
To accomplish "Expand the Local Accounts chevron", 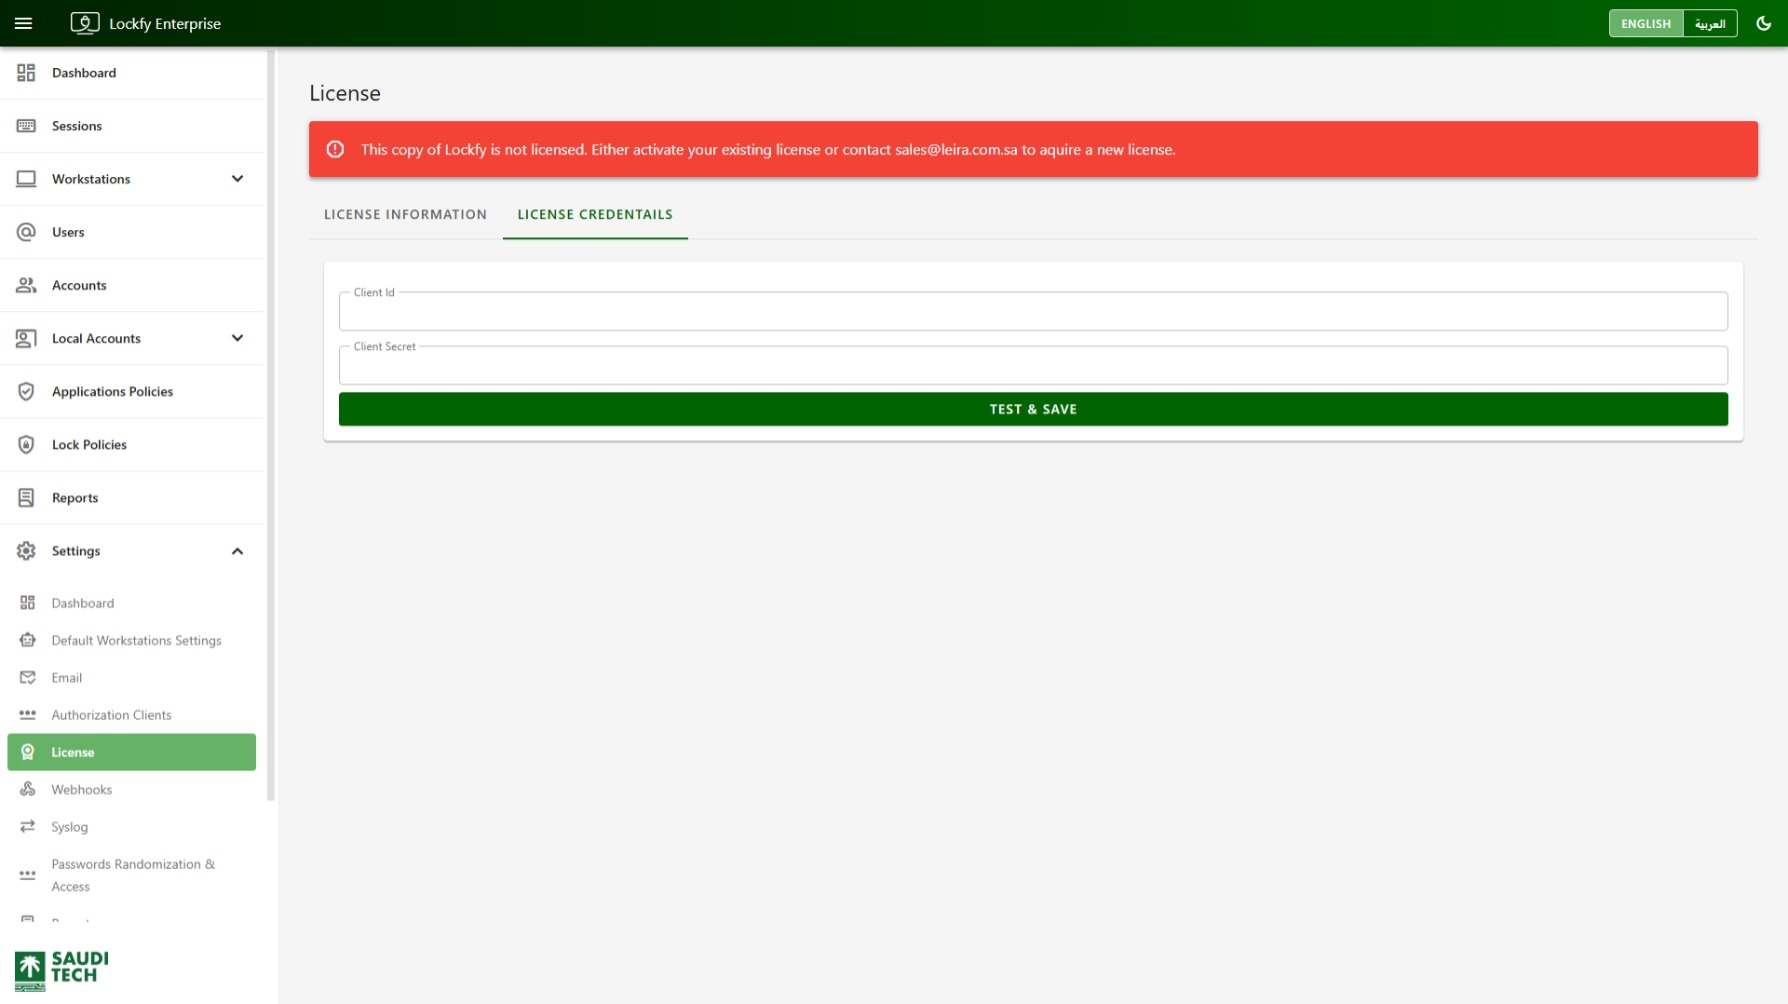I will [237, 338].
